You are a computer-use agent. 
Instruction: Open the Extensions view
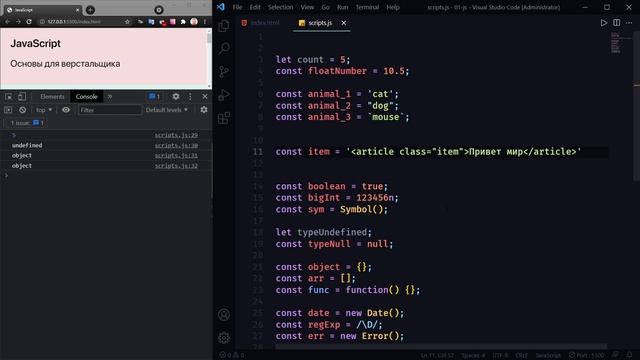click(224, 118)
